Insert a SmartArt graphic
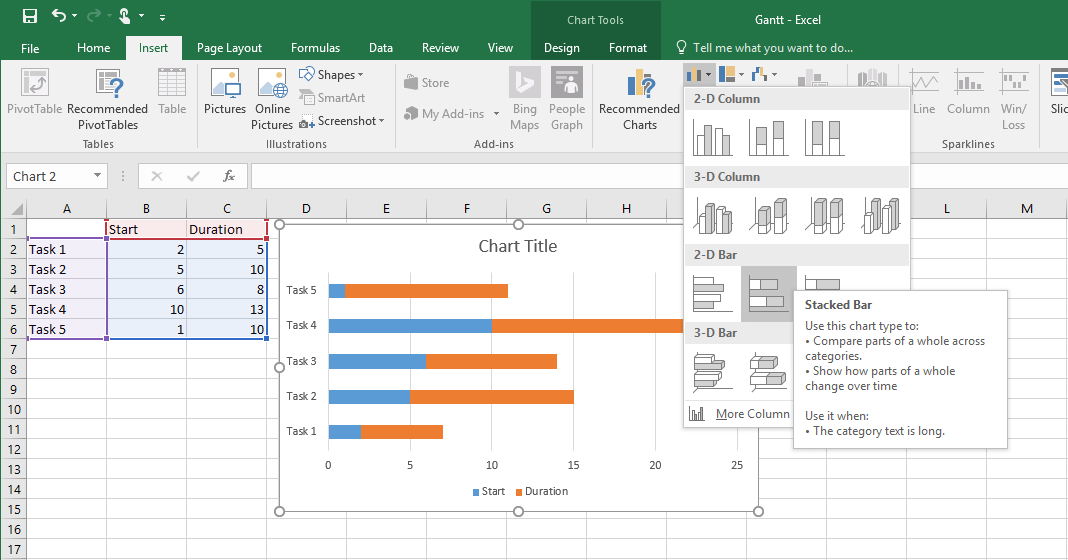Screen dimensions: 1068x560 tap(332, 97)
